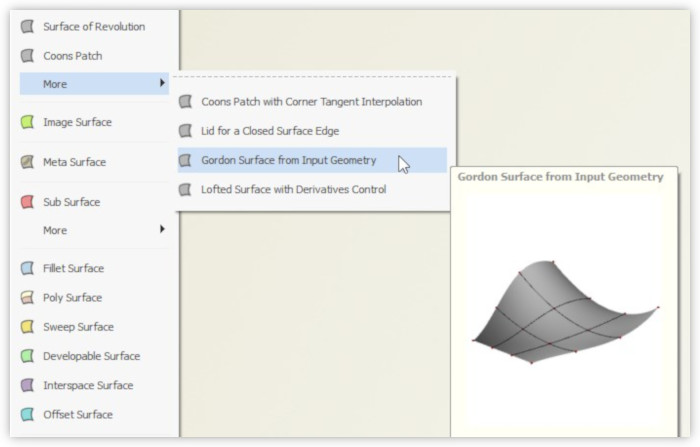This screenshot has width=700, height=447.
Task: Click the tooltip title Gordon Surface from Input Geometry
Action: point(560,177)
